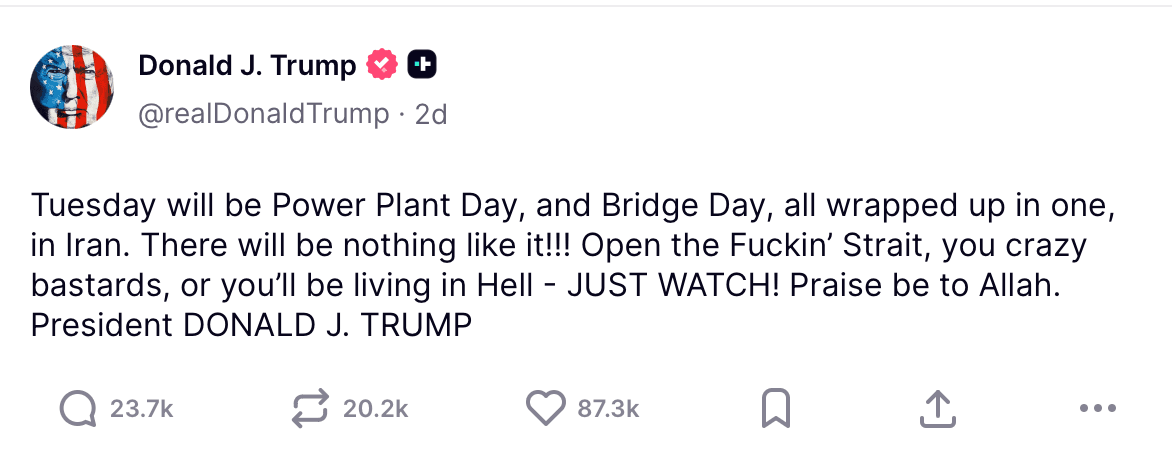Click the 87.3k likes count

(608, 408)
